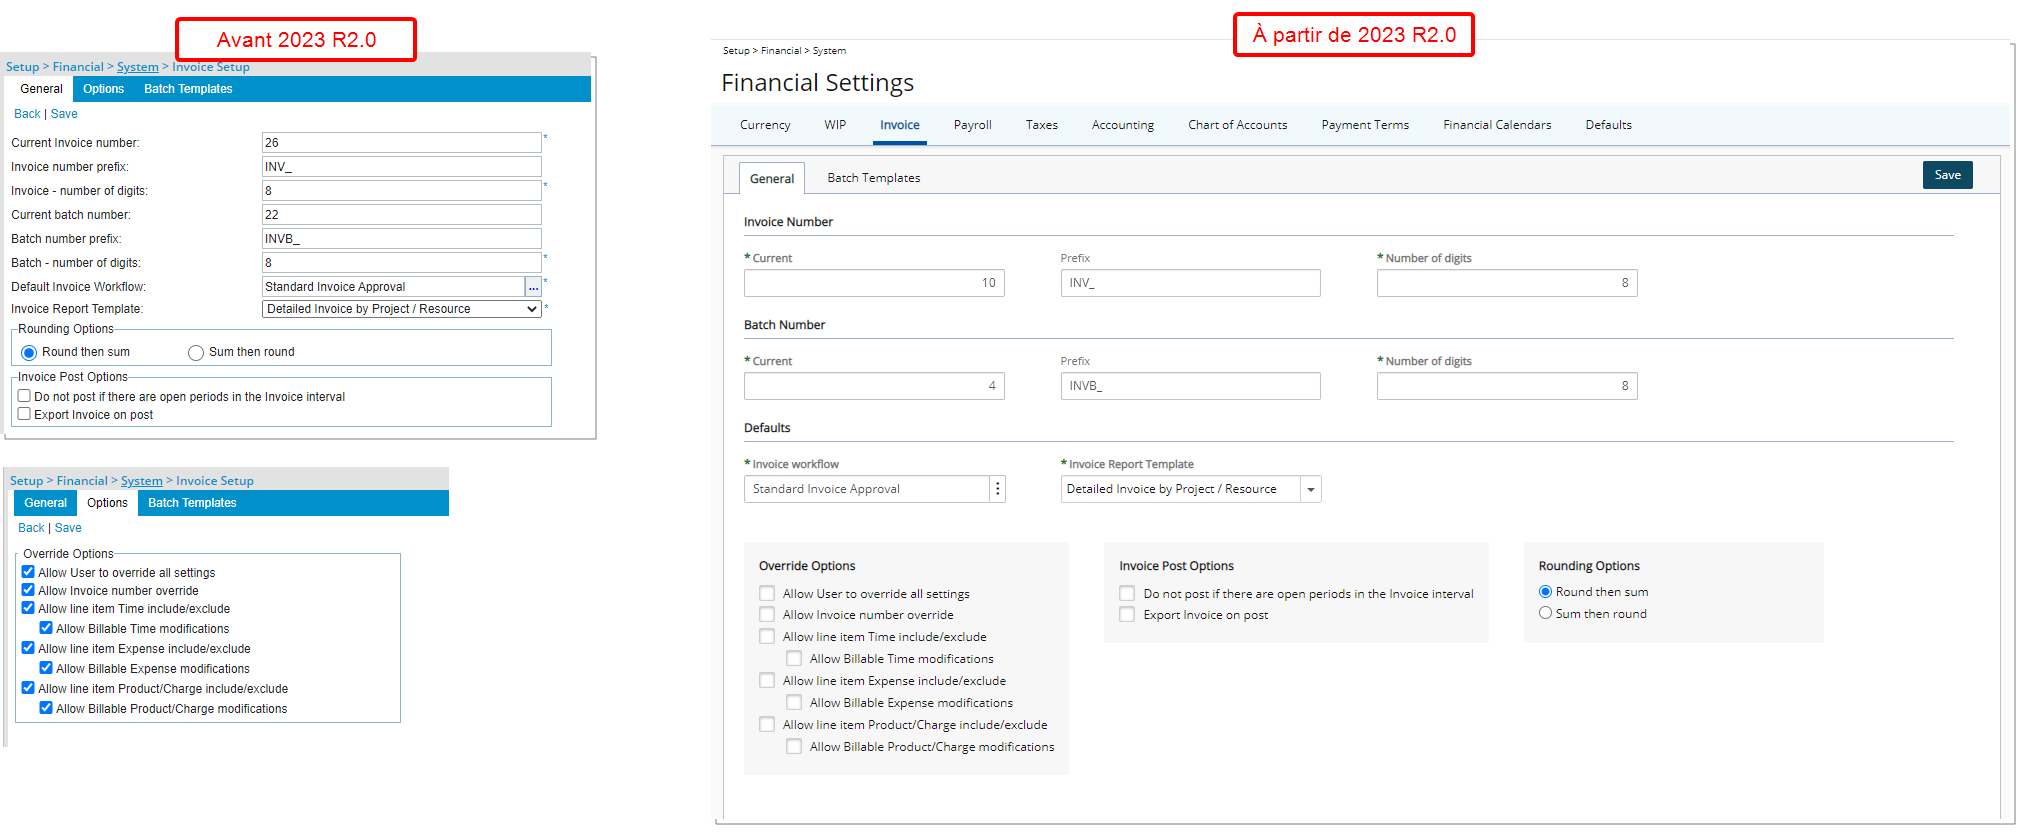Uncheck checked 'Allow Billable Product/Charge modifications' box
Image resolution: width=2027 pixels, height=836 pixels.
click(x=46, y=708)
